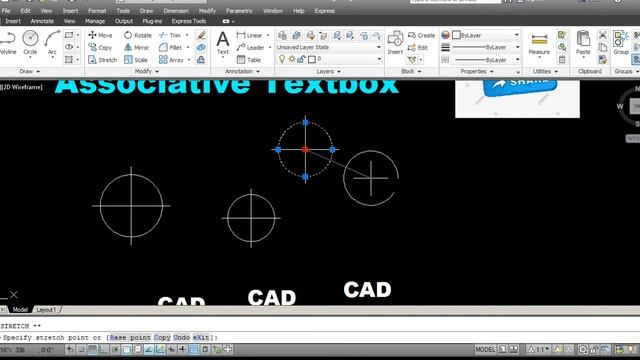Viewport: 640px width, 360px height.
Task: Expand the Block panel
Action: point(411,71)
